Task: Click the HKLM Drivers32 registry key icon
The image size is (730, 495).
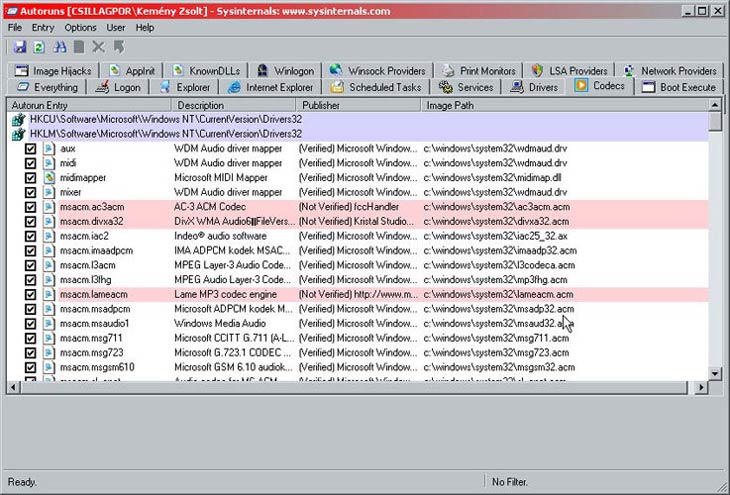Action: click(17, 133)
